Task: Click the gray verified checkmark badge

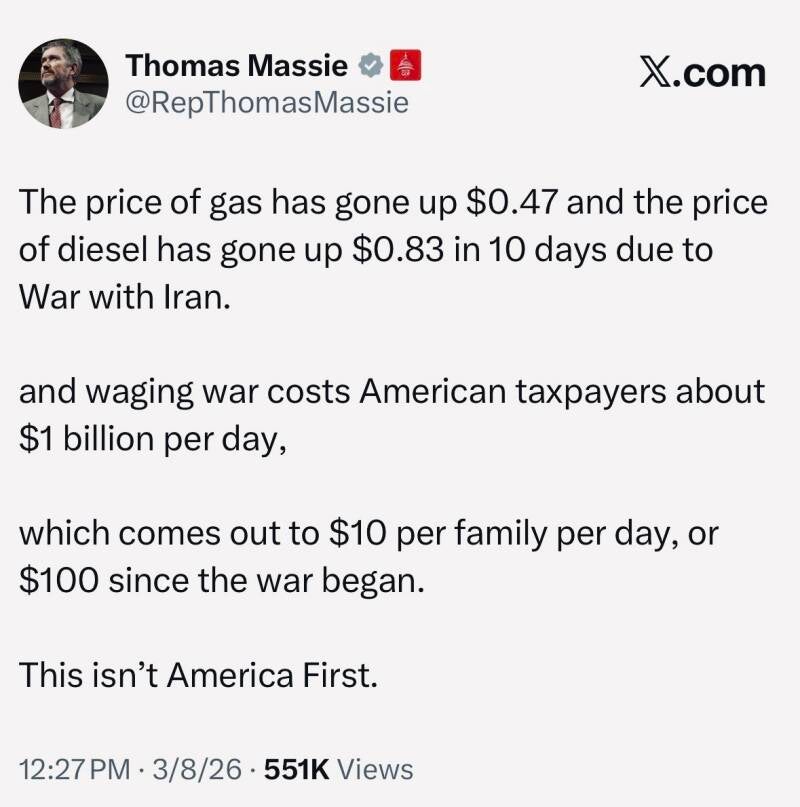Action: tap(370, 66)
